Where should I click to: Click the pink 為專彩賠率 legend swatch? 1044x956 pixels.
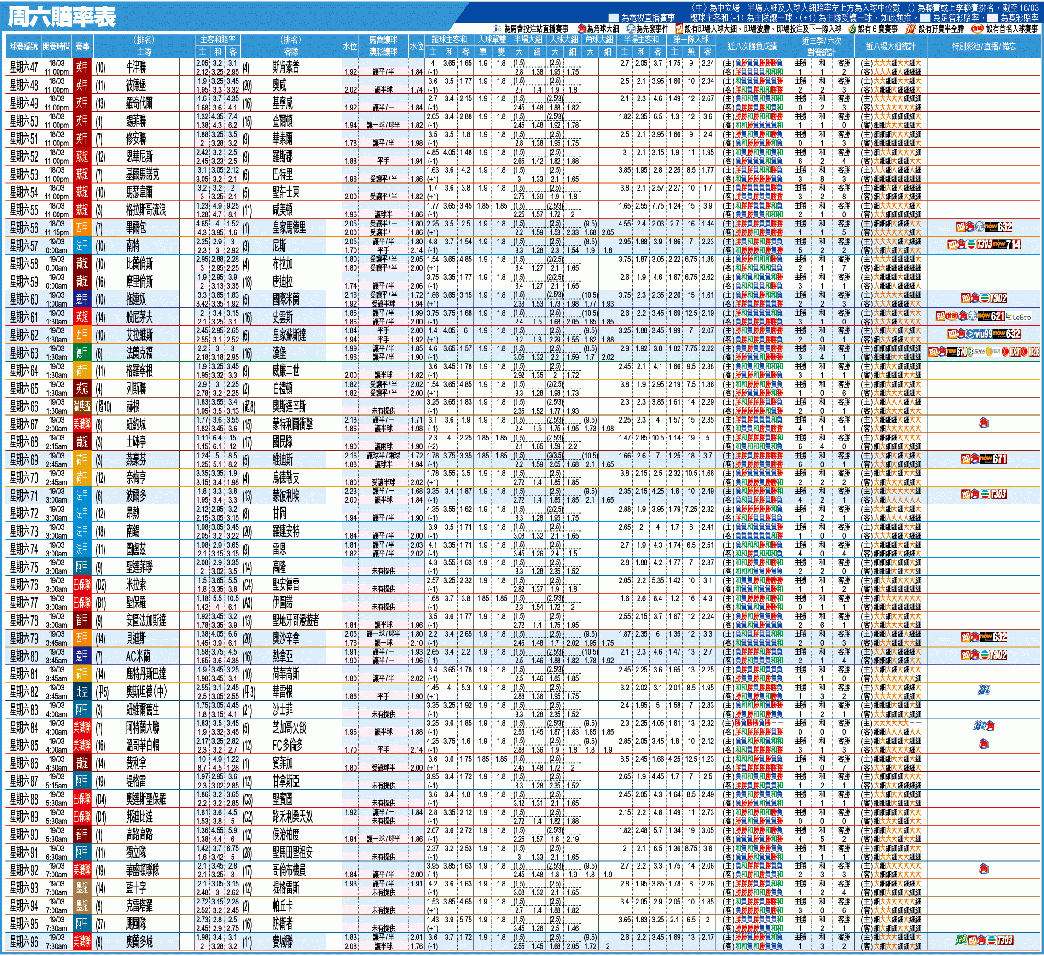tap(993, 18)
